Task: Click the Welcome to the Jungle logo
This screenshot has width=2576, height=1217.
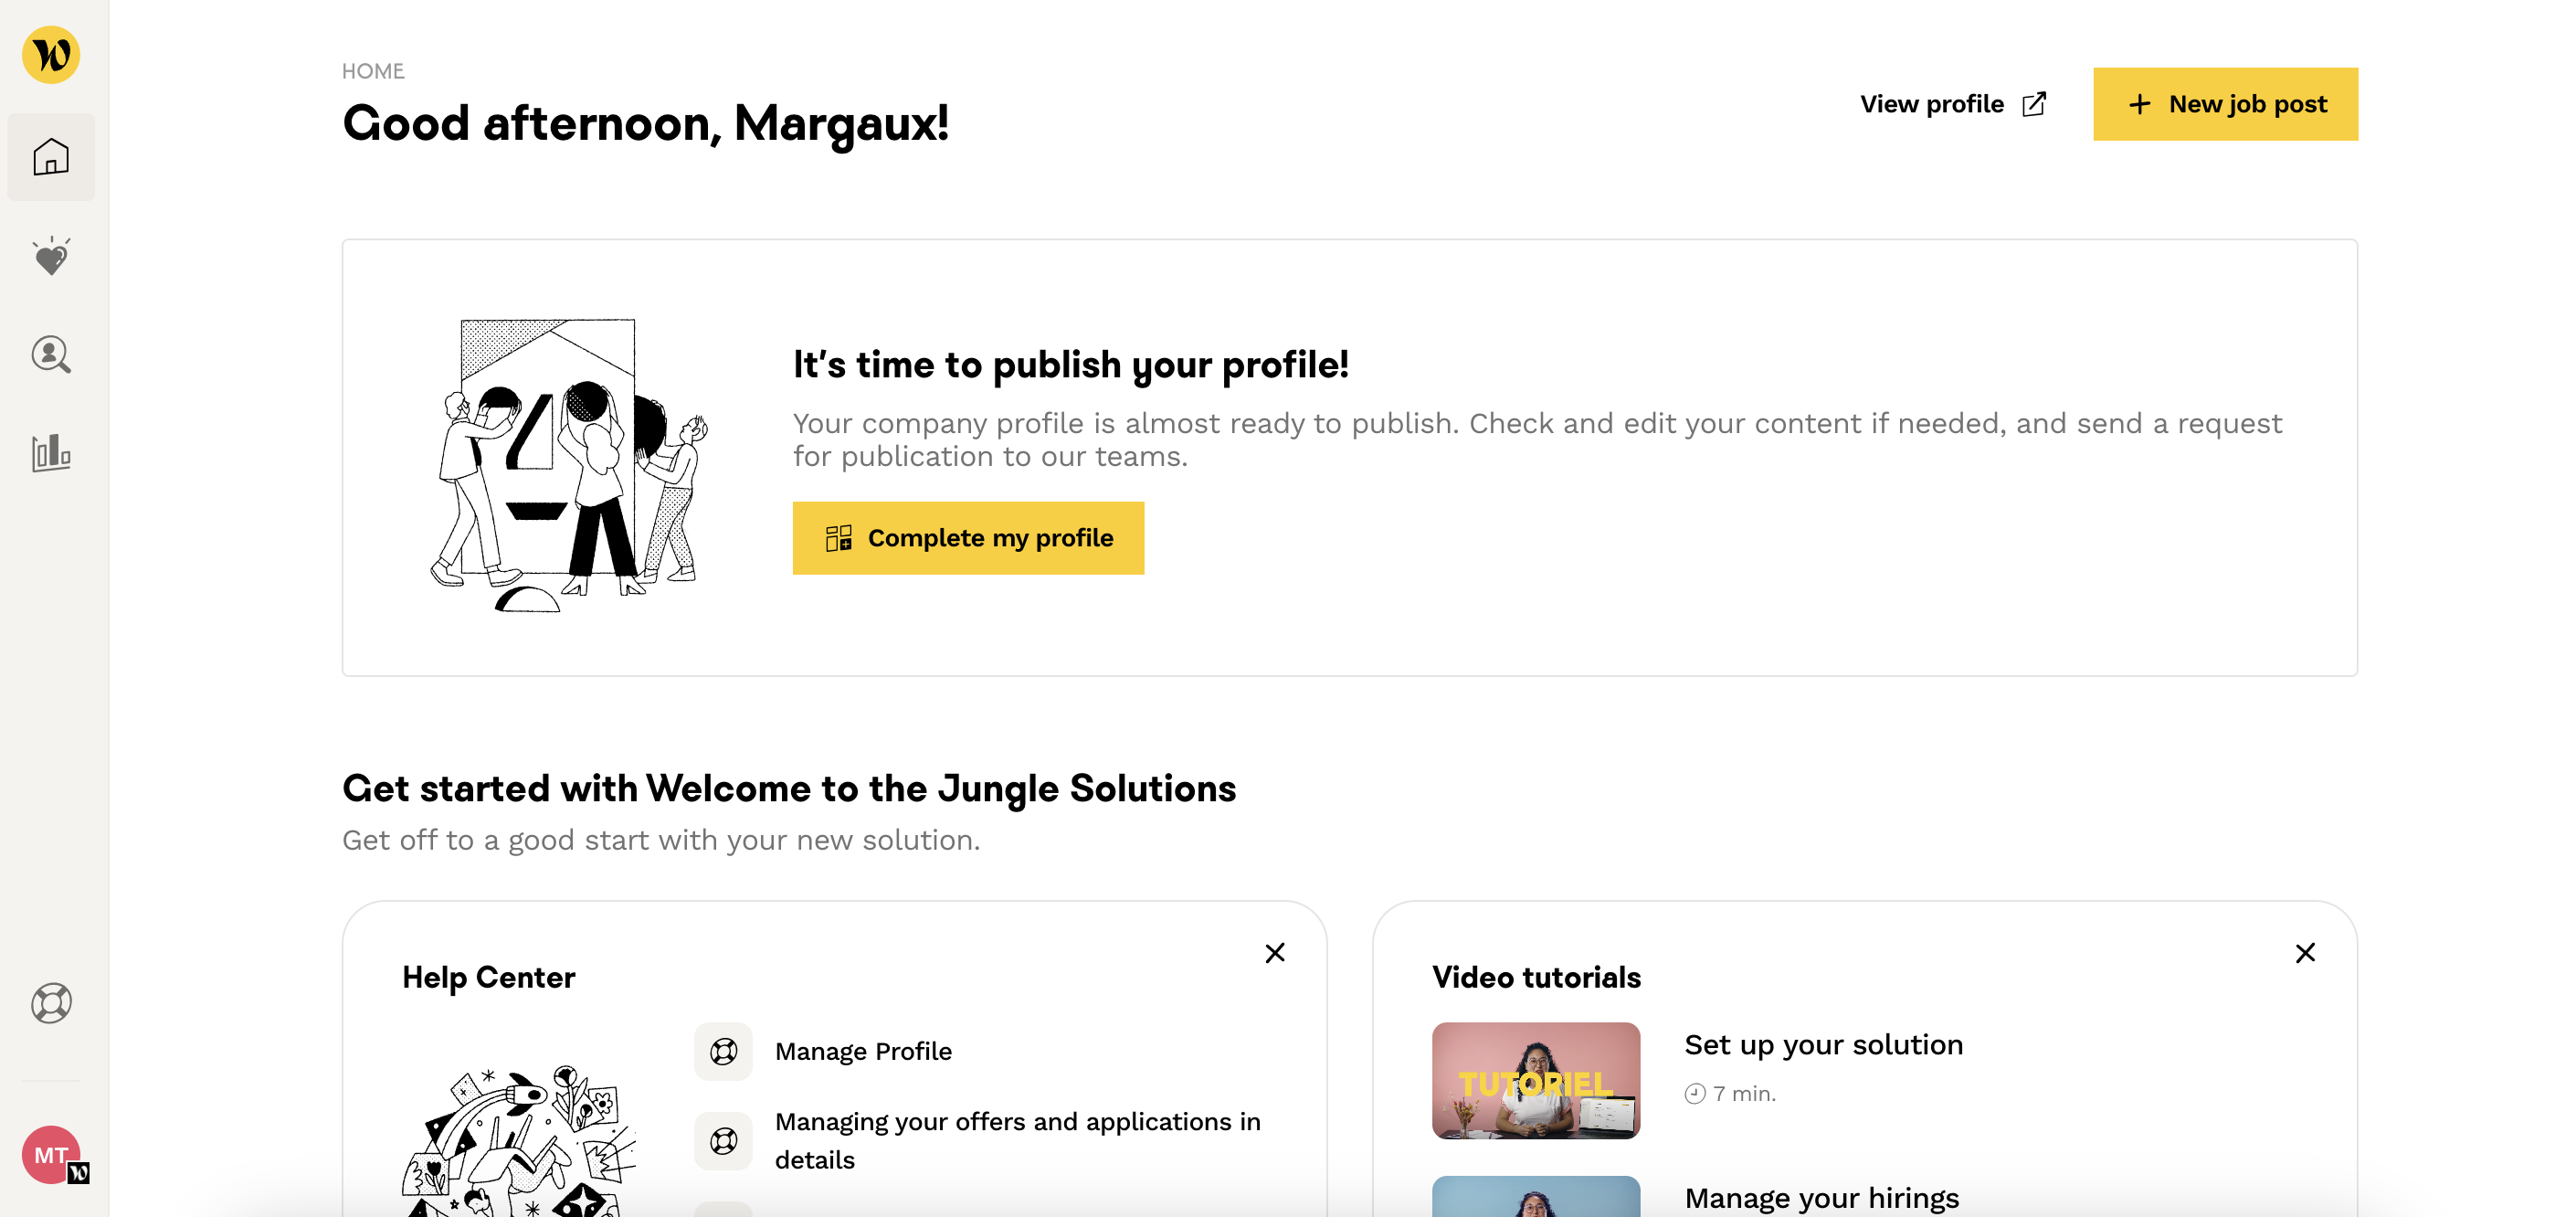Action: coord(51,54)
